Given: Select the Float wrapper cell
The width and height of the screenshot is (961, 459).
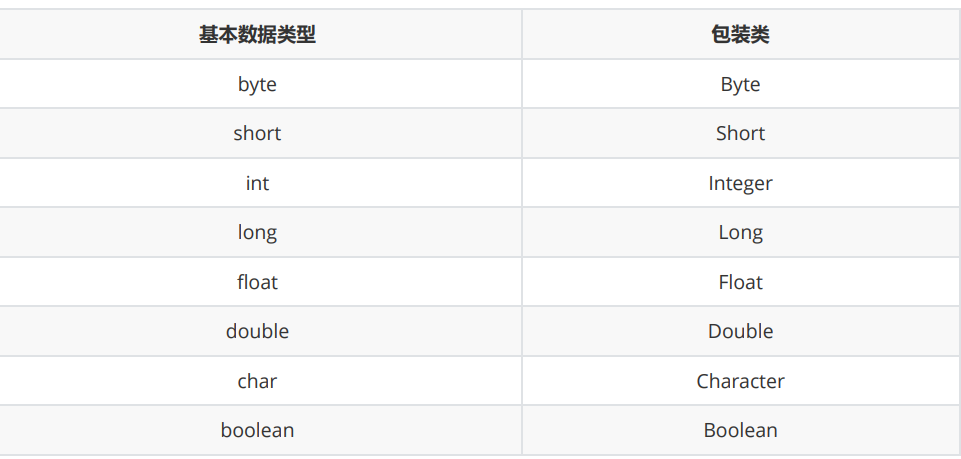Looking at the screenshot, I should (741, 282).
